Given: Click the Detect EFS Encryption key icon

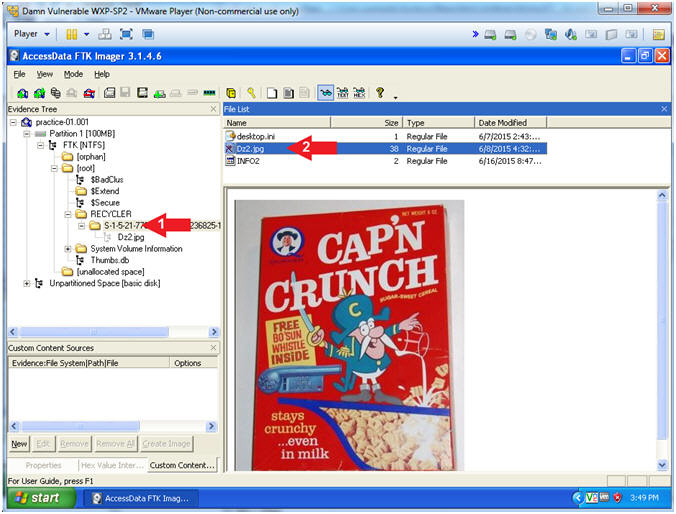Looking at the screenshot, I should [x=251, y=93].
